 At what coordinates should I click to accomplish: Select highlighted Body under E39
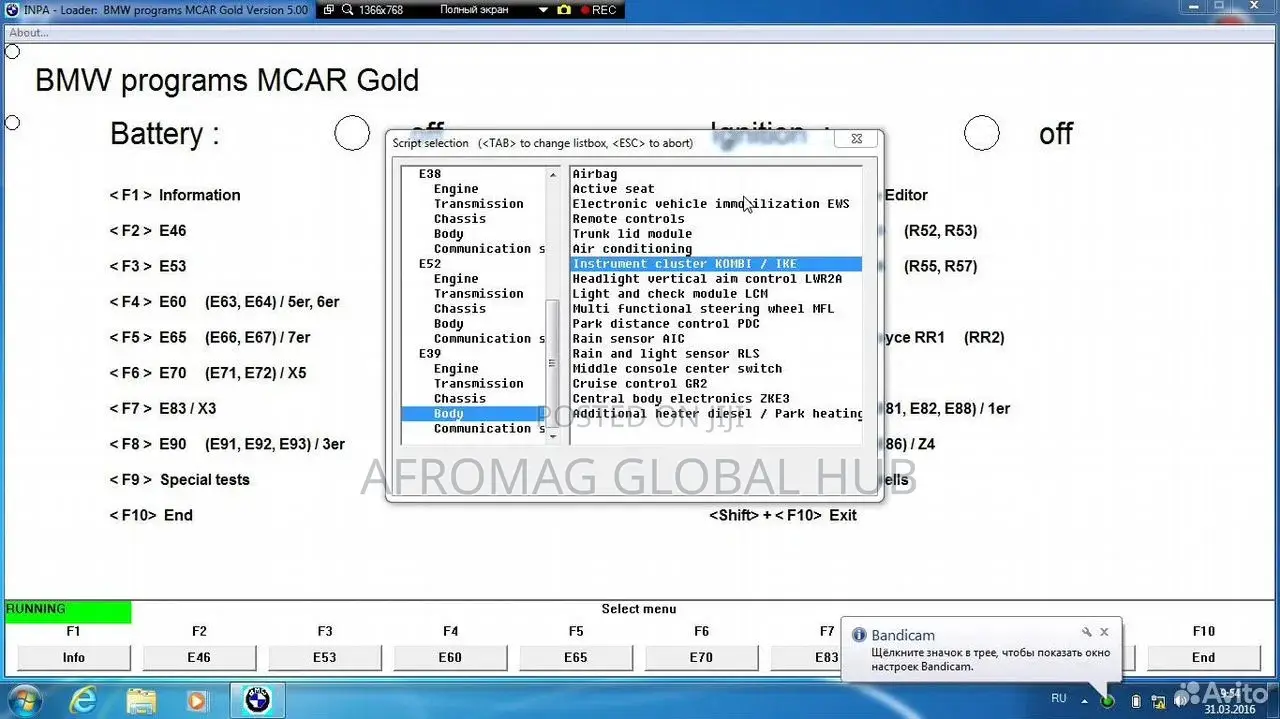point(473,414)
